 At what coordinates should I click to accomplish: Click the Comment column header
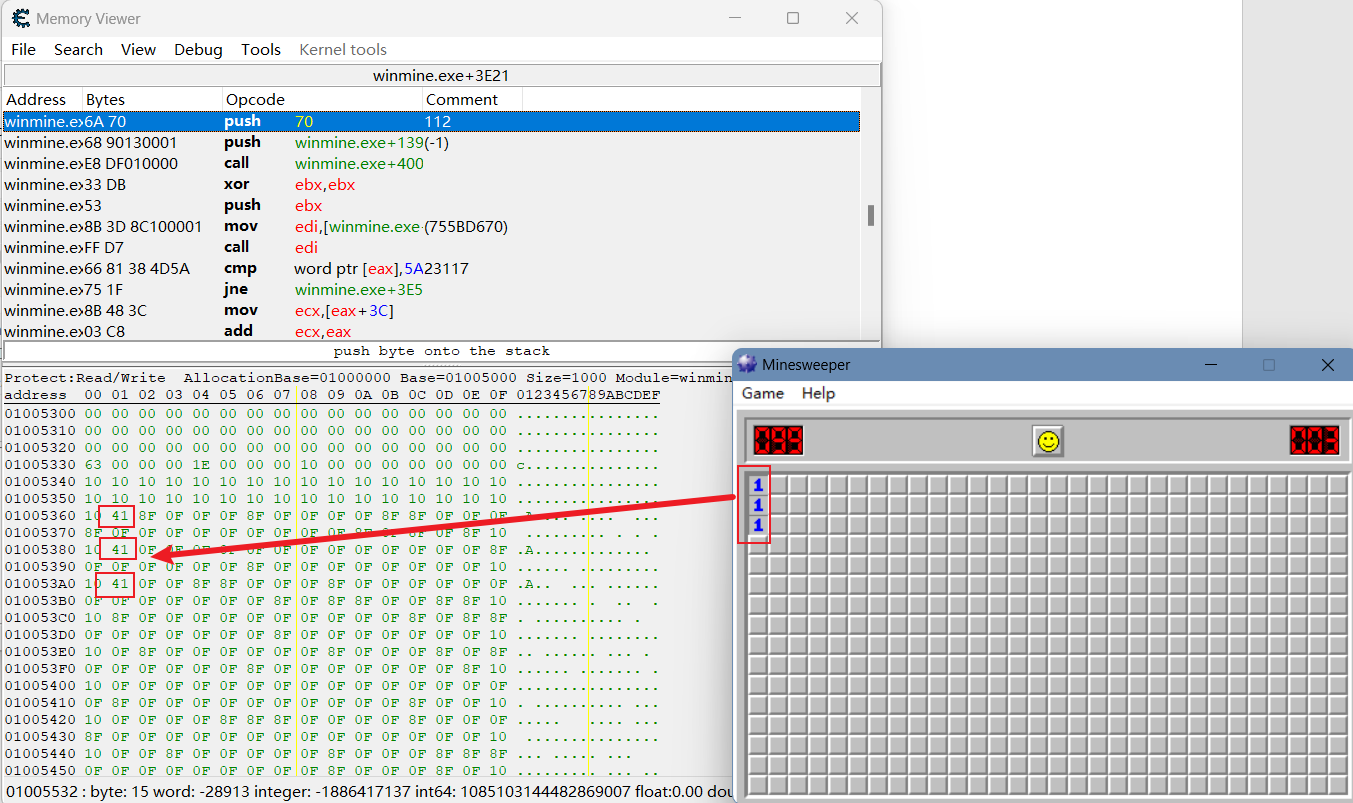pos(461,99)
